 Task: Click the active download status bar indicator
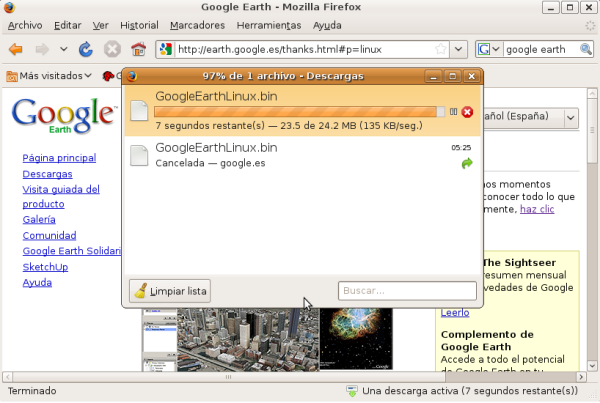click(467, 391)
